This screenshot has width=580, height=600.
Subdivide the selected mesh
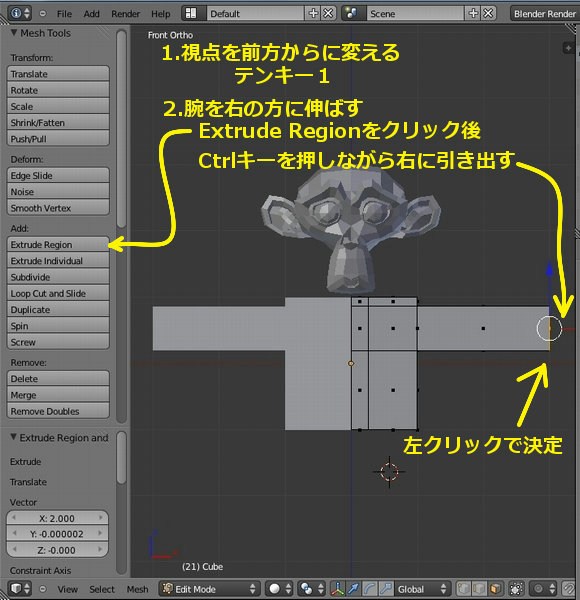tap(58, 277)
